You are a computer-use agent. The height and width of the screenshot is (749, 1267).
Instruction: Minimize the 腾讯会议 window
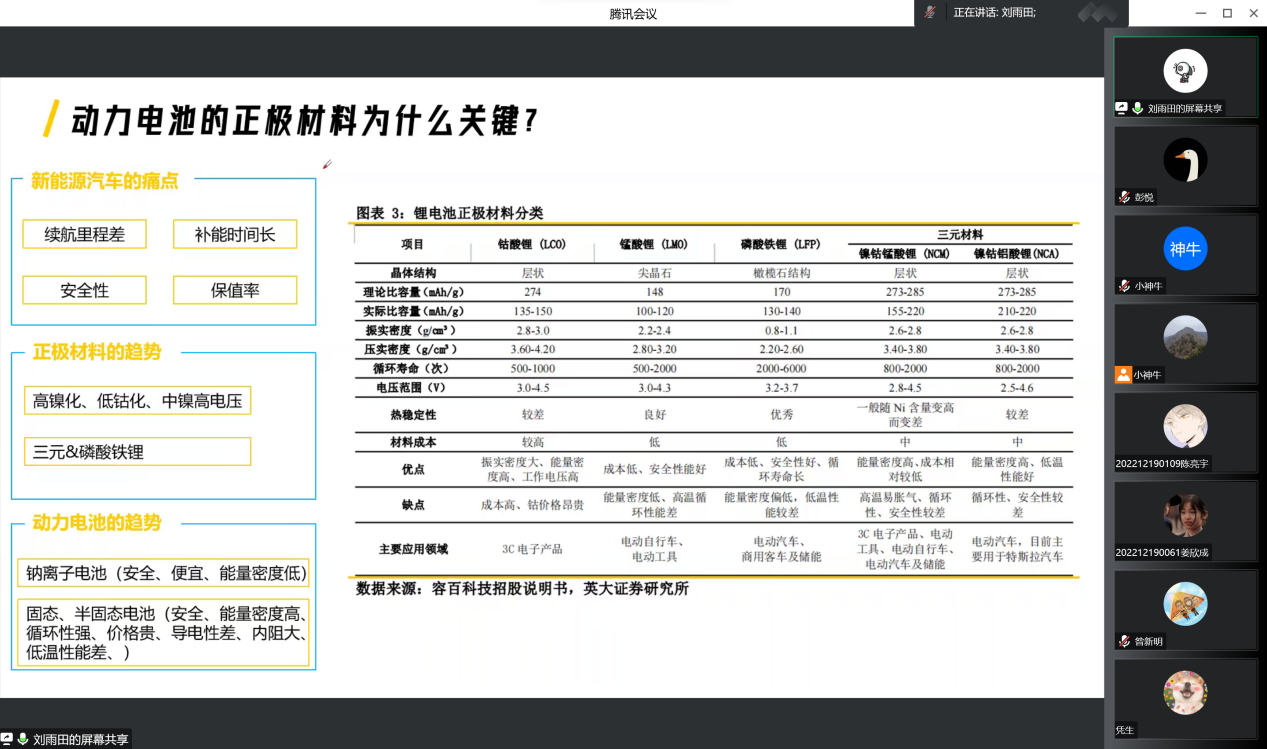click(x=1201, y=13)
